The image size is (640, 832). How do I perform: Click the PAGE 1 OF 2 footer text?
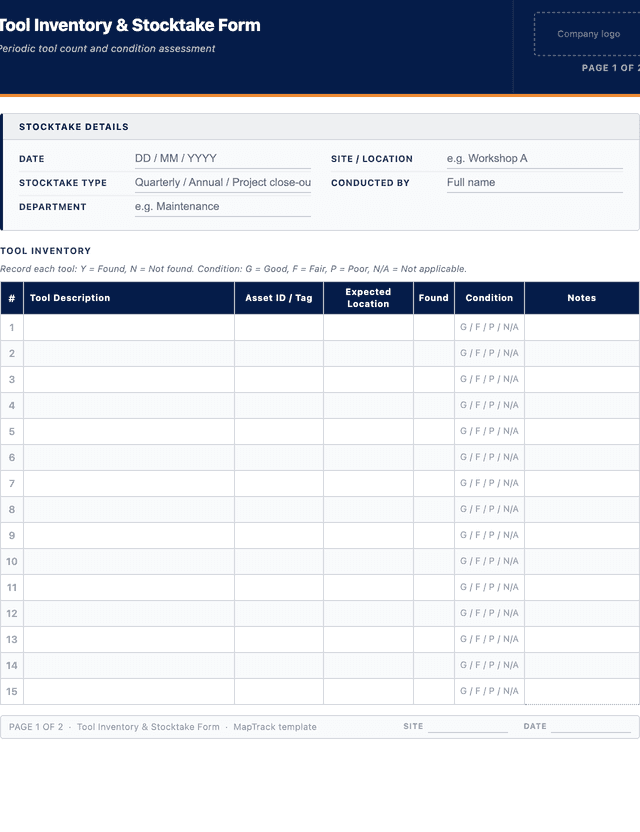click(x=36, y=727)
